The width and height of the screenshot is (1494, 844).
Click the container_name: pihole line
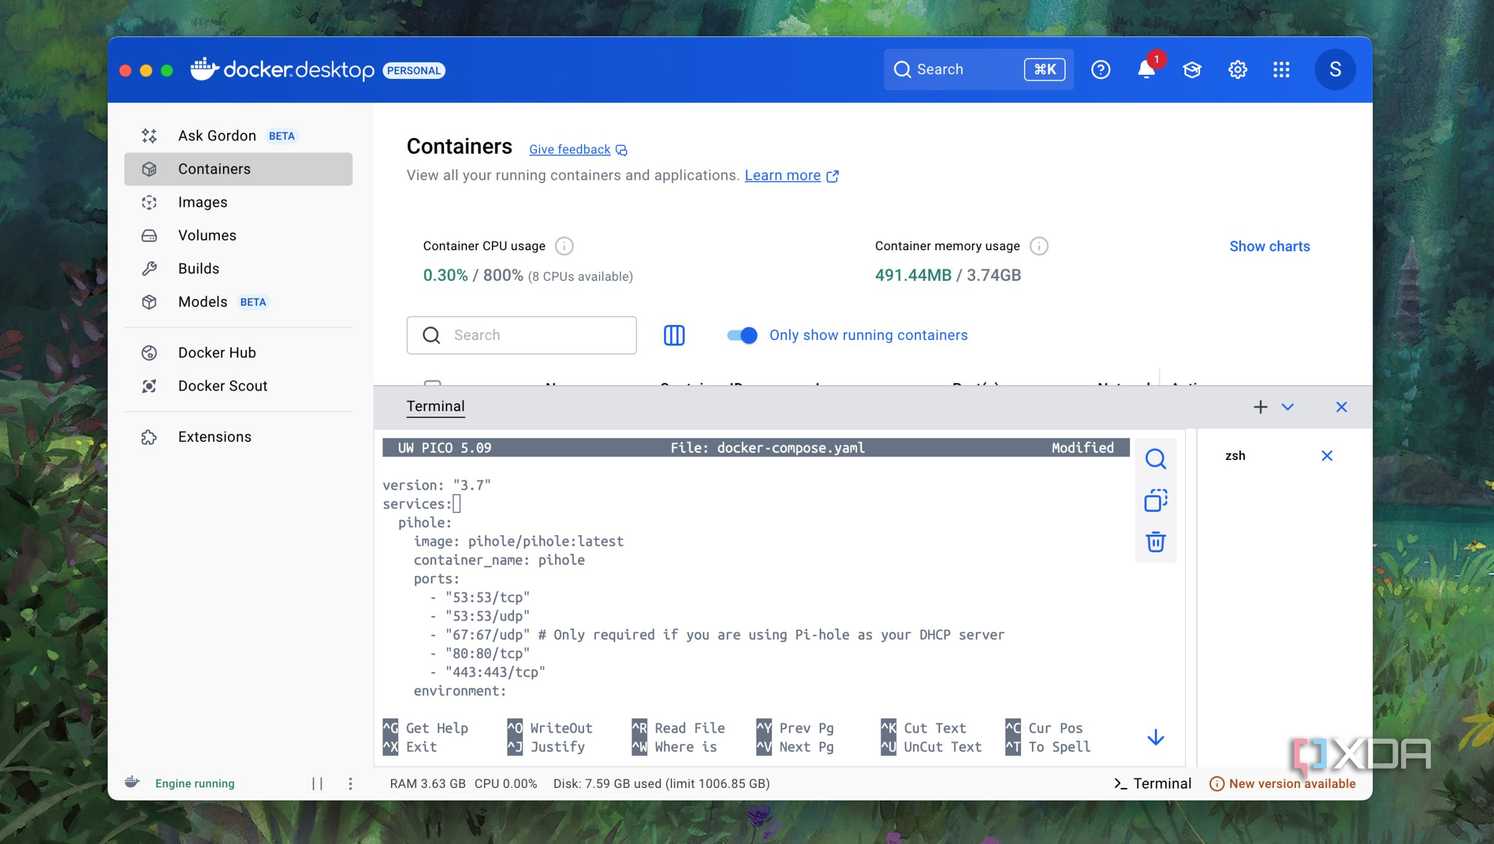(499, 560)
